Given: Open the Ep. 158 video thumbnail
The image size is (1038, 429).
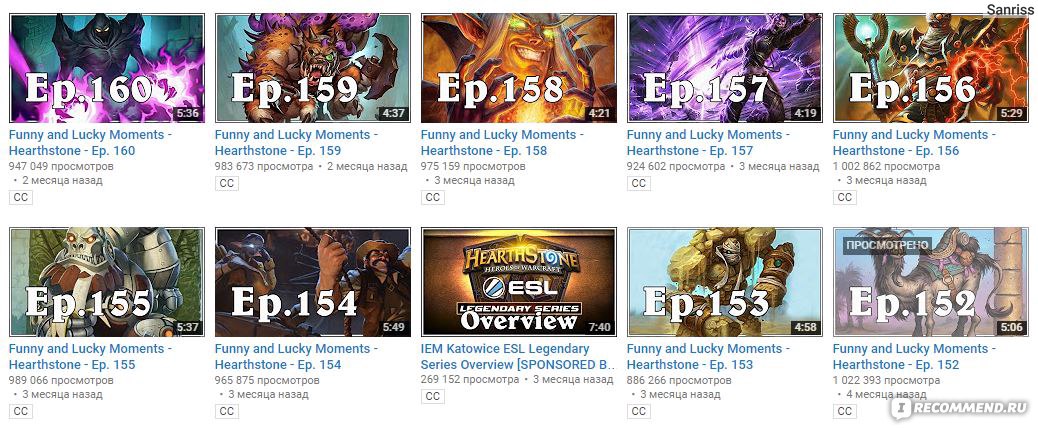Looking at the screenshot, I should [x=518, y=68].
